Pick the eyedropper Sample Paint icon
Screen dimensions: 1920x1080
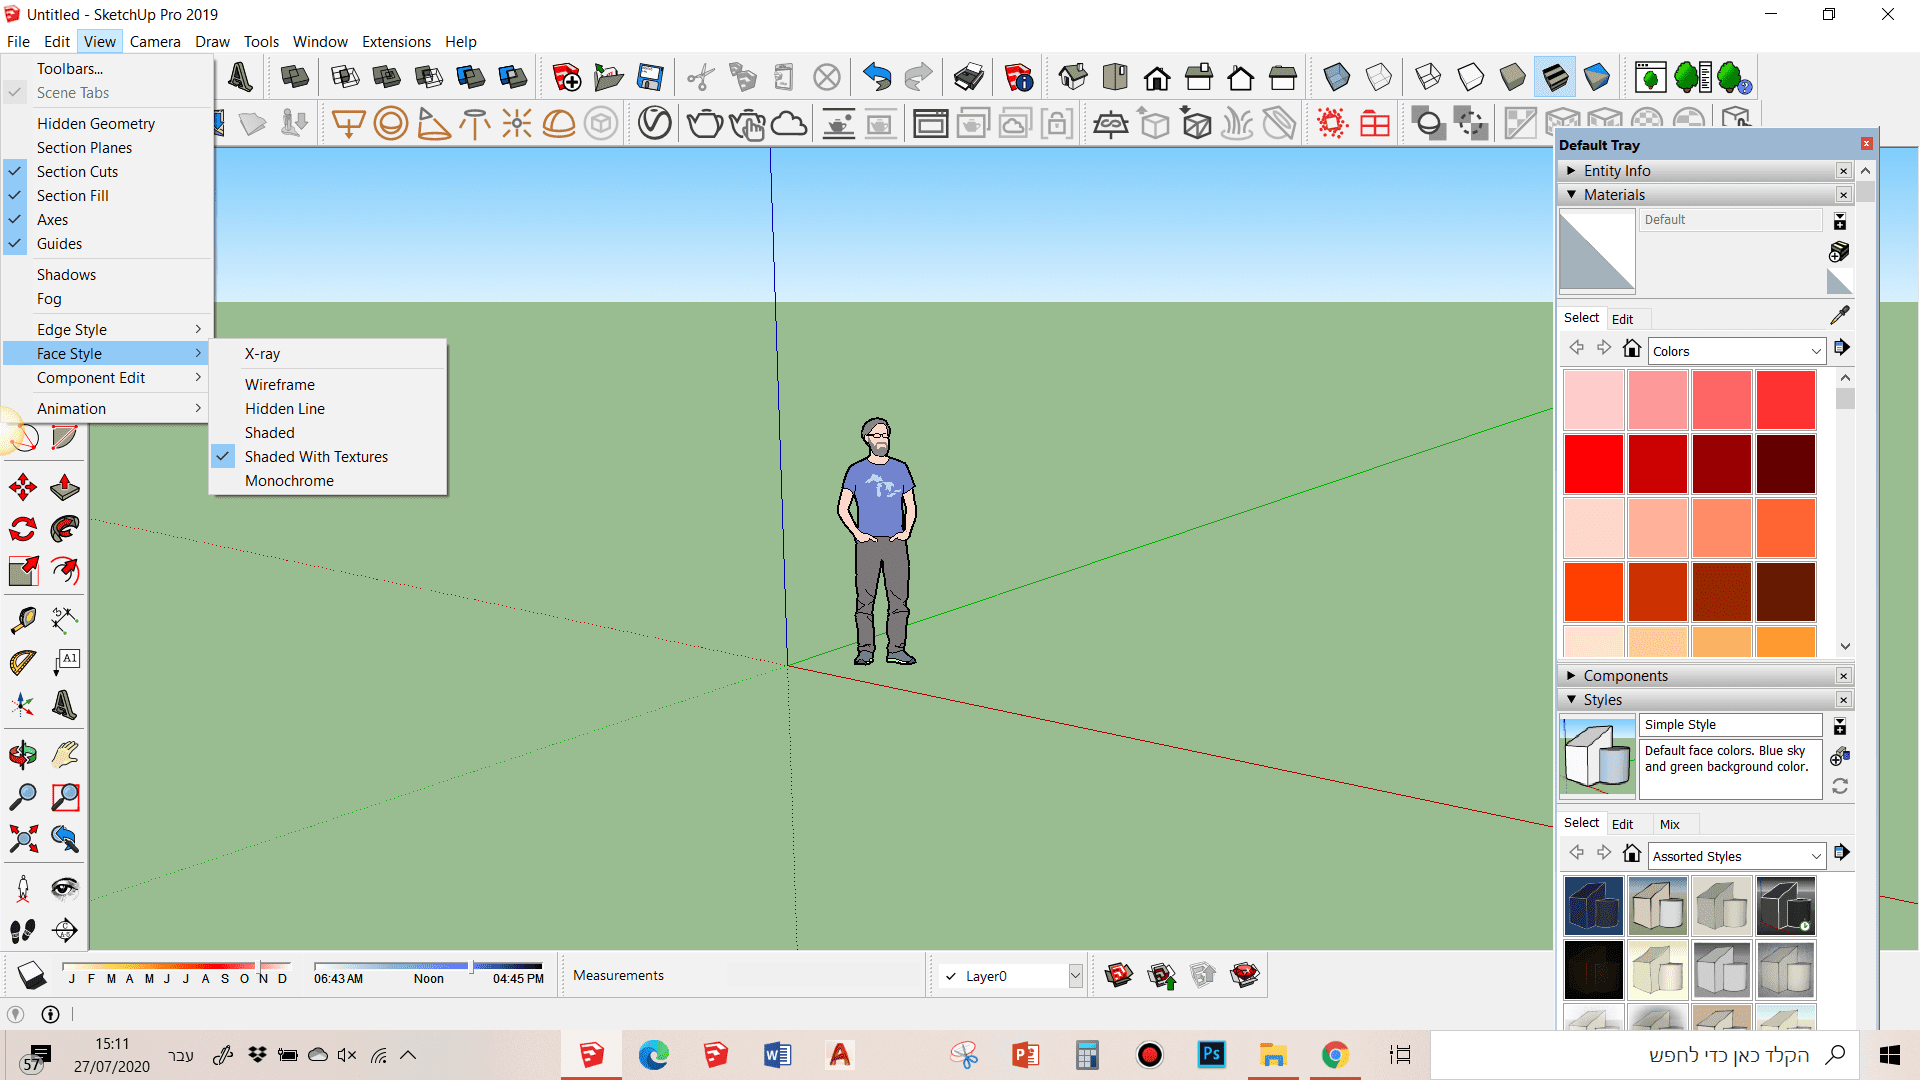coord(1839,316)
